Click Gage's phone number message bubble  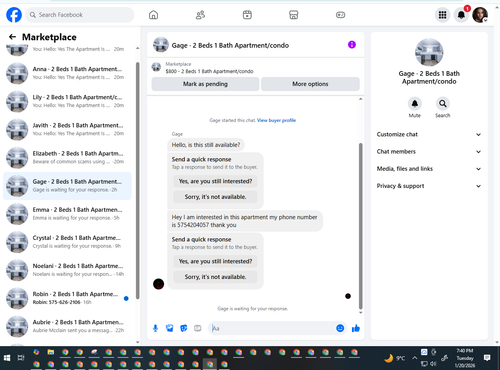click(245, 221)
